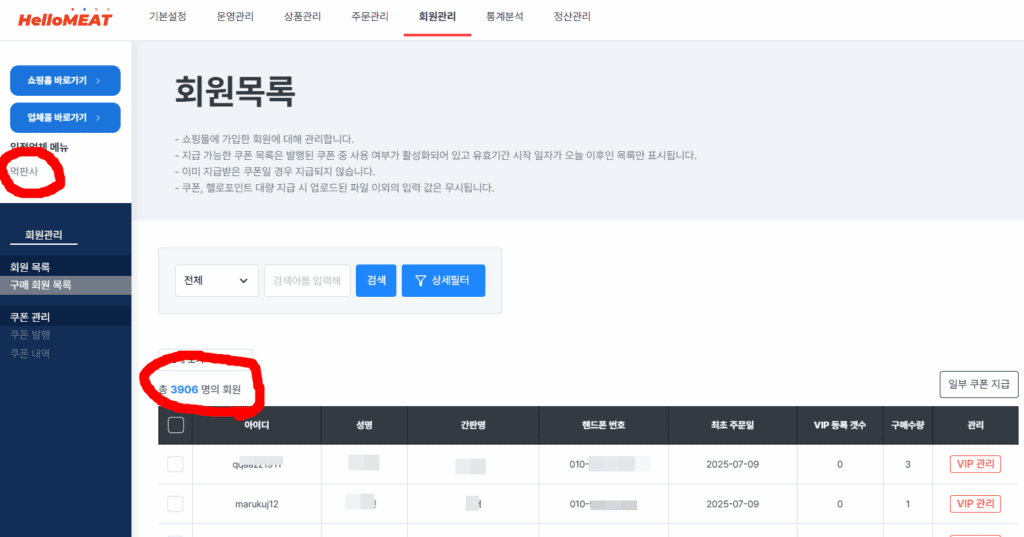Click VIP 관리 for the first row
Viewport: 1024px width, 537px height.
pos(976,464)
